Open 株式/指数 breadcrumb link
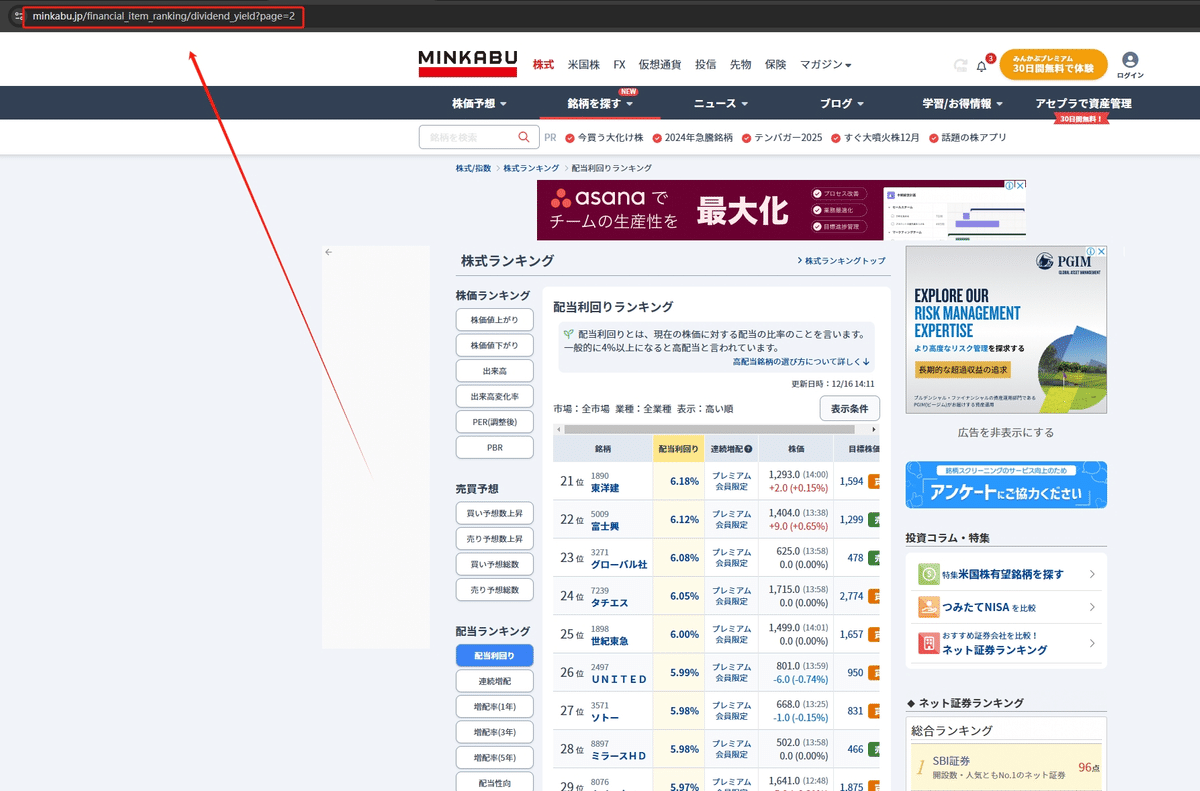 click(x=473, y=168)
